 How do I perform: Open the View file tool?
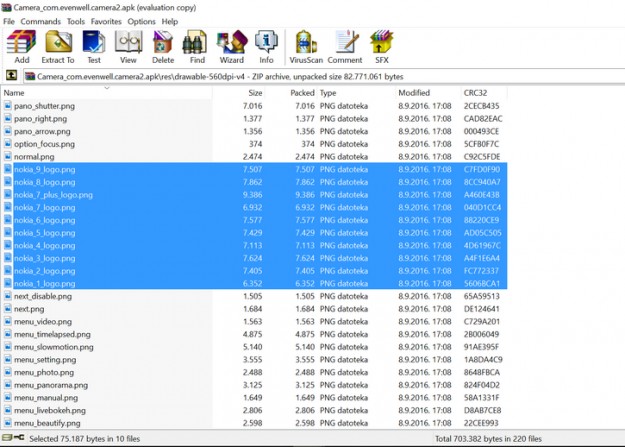pyautogui.click(x=127, y=45)
